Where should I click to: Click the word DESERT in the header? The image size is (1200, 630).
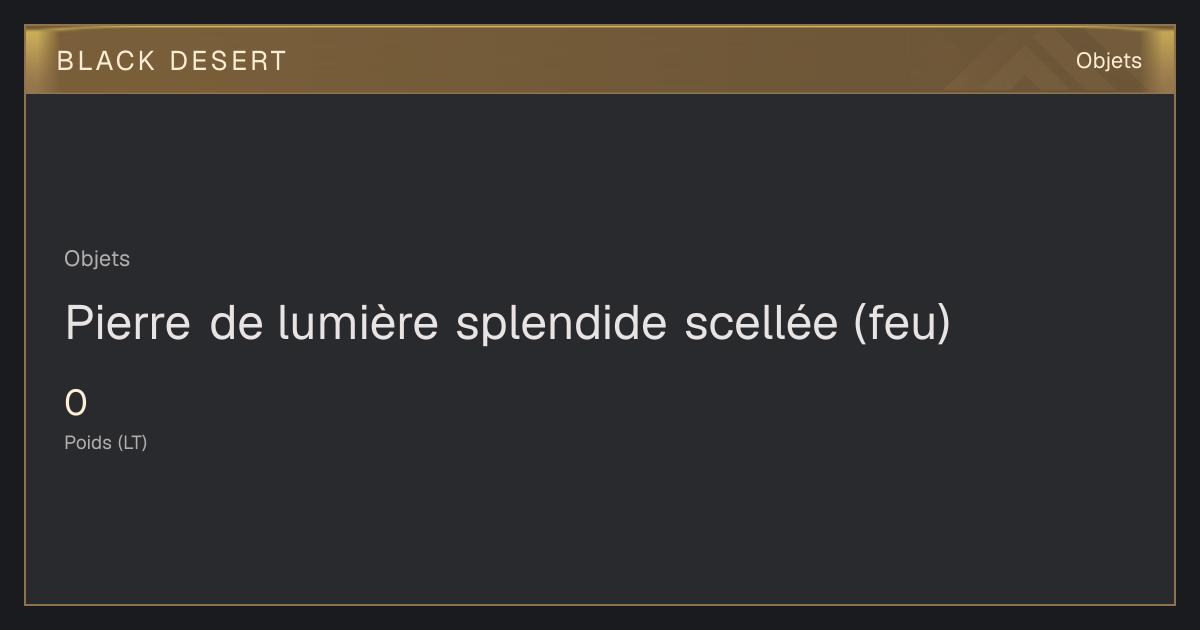click(x=228, y=61)
